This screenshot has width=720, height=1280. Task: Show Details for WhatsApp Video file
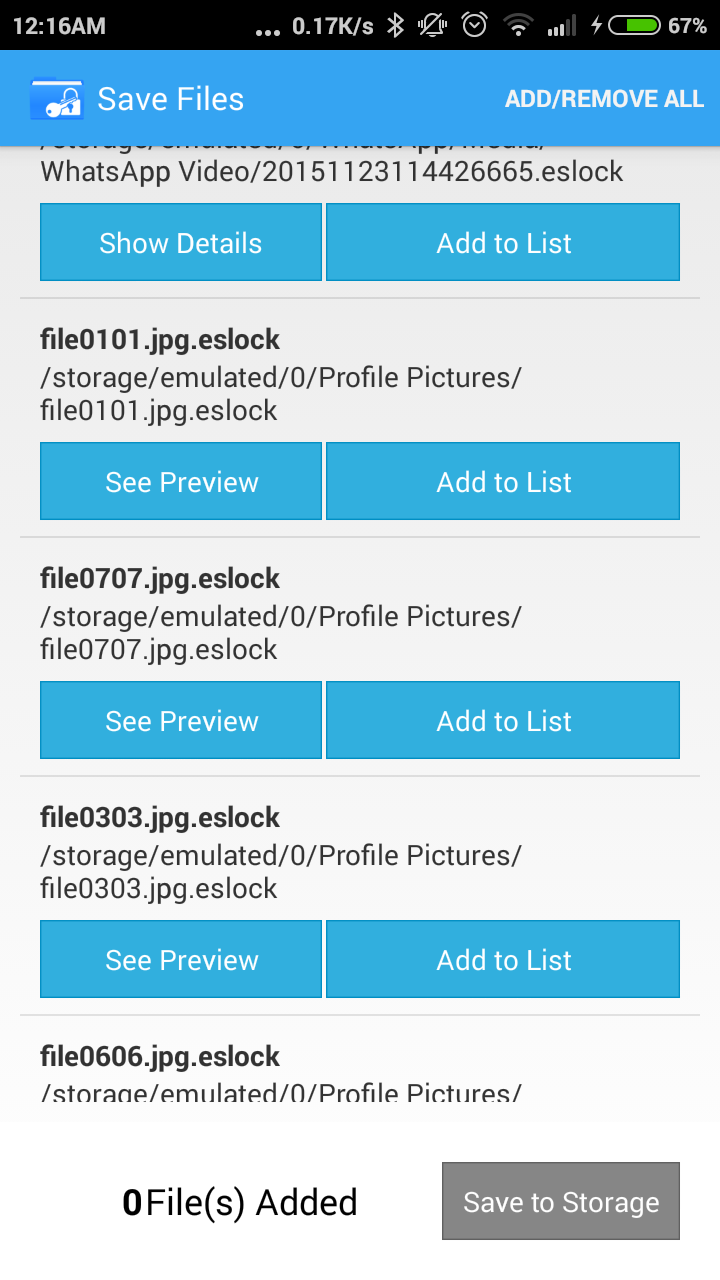181,243
